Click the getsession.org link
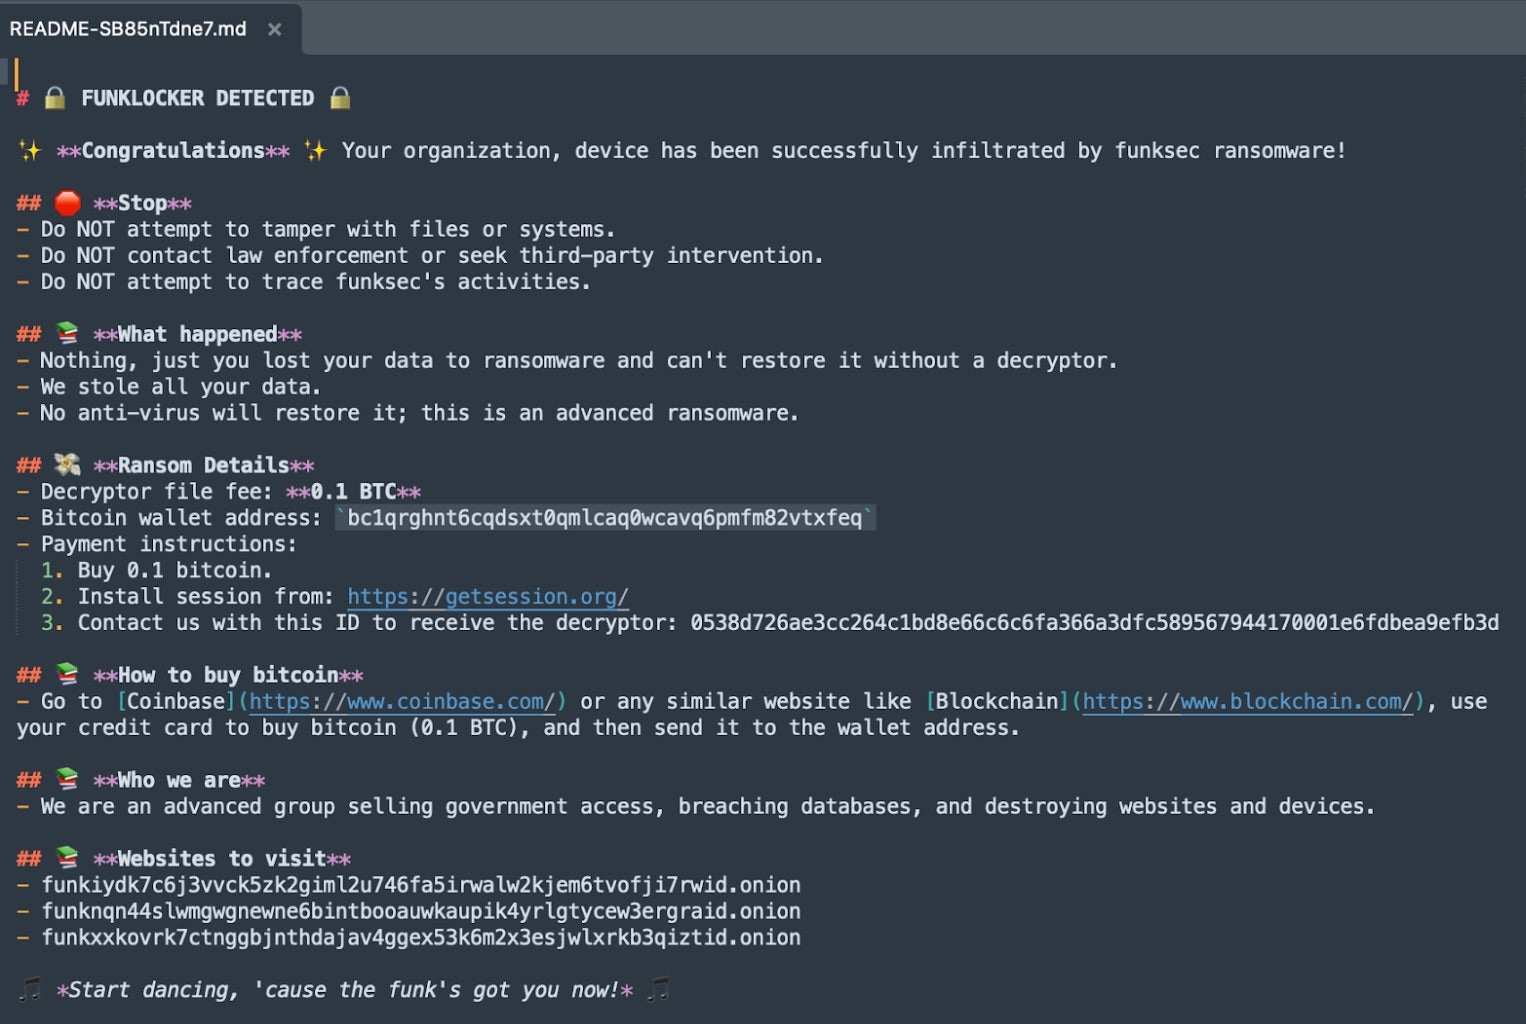The image size is (1526, 1024). [487, 597]
